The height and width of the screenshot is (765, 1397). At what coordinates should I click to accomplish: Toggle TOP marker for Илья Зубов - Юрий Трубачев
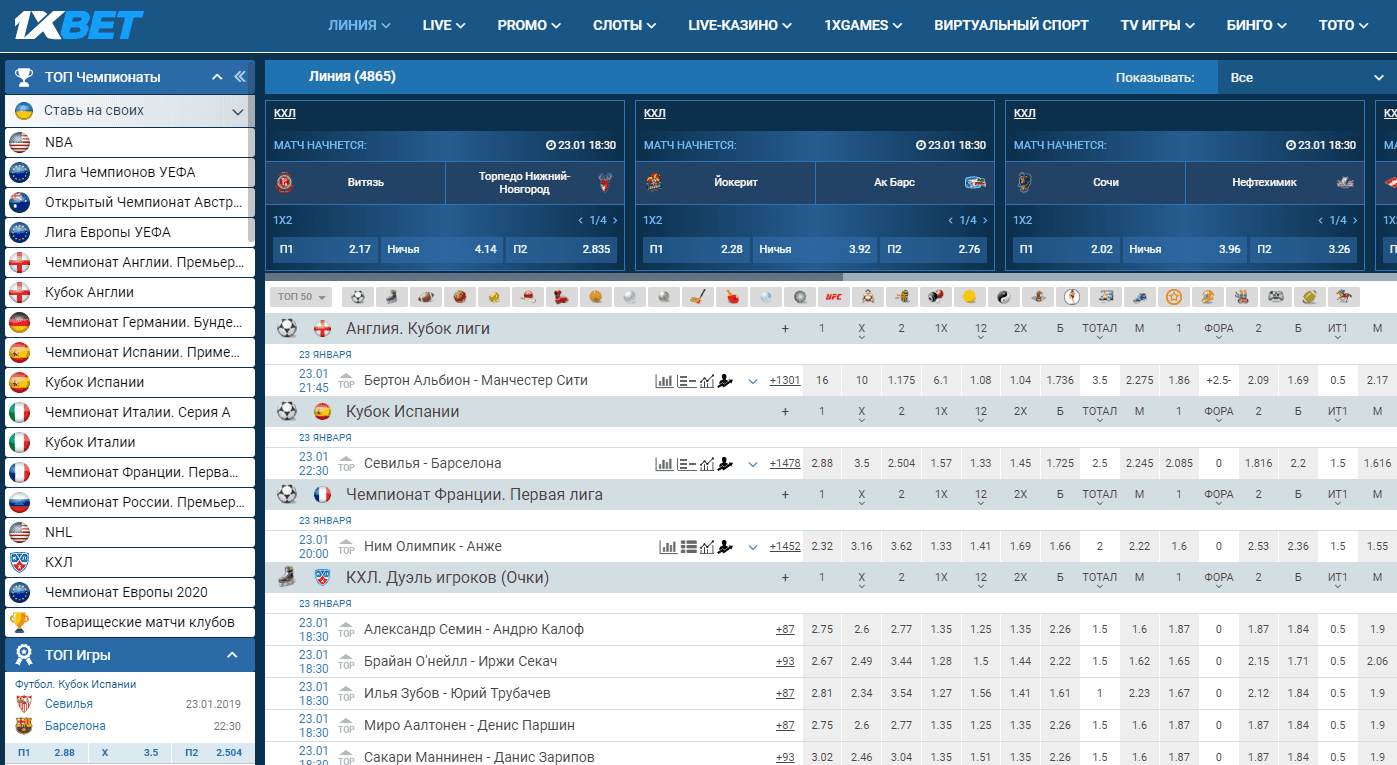click(346, 694)
